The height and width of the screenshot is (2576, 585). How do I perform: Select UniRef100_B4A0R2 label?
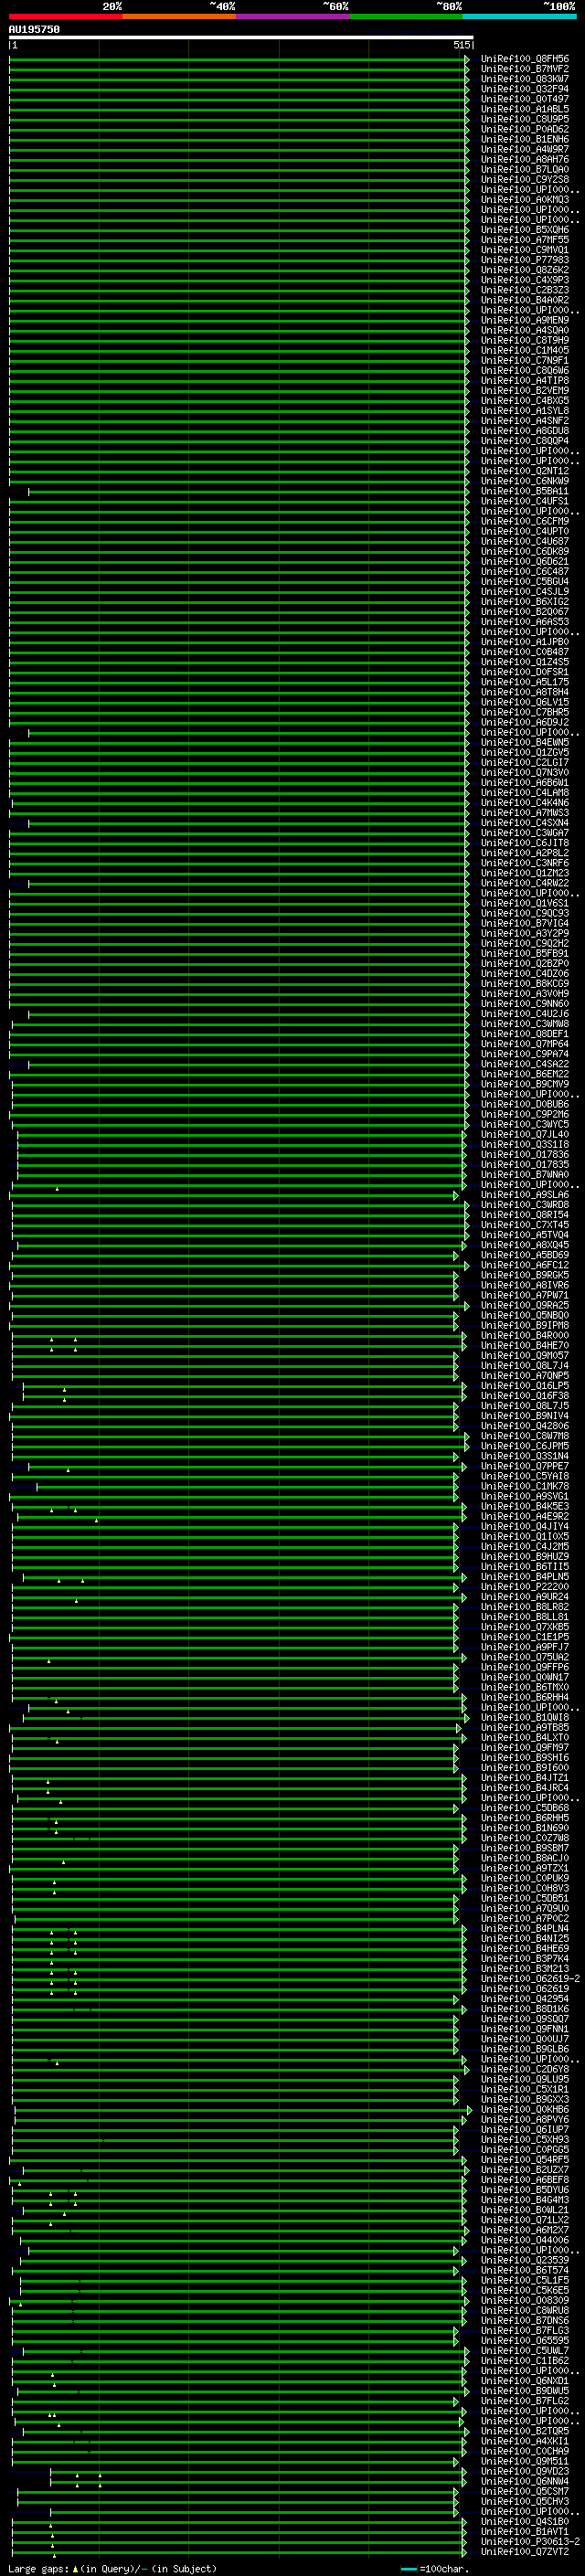click(525, 300)
